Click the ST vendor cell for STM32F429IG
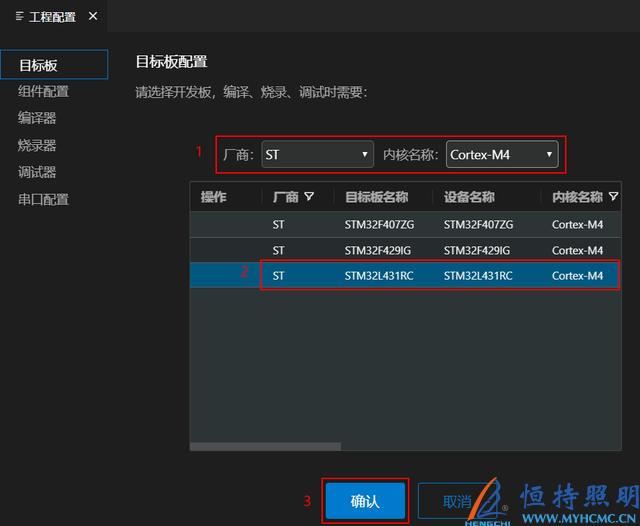This screenshot has width=640, height=526. (278, 250)
